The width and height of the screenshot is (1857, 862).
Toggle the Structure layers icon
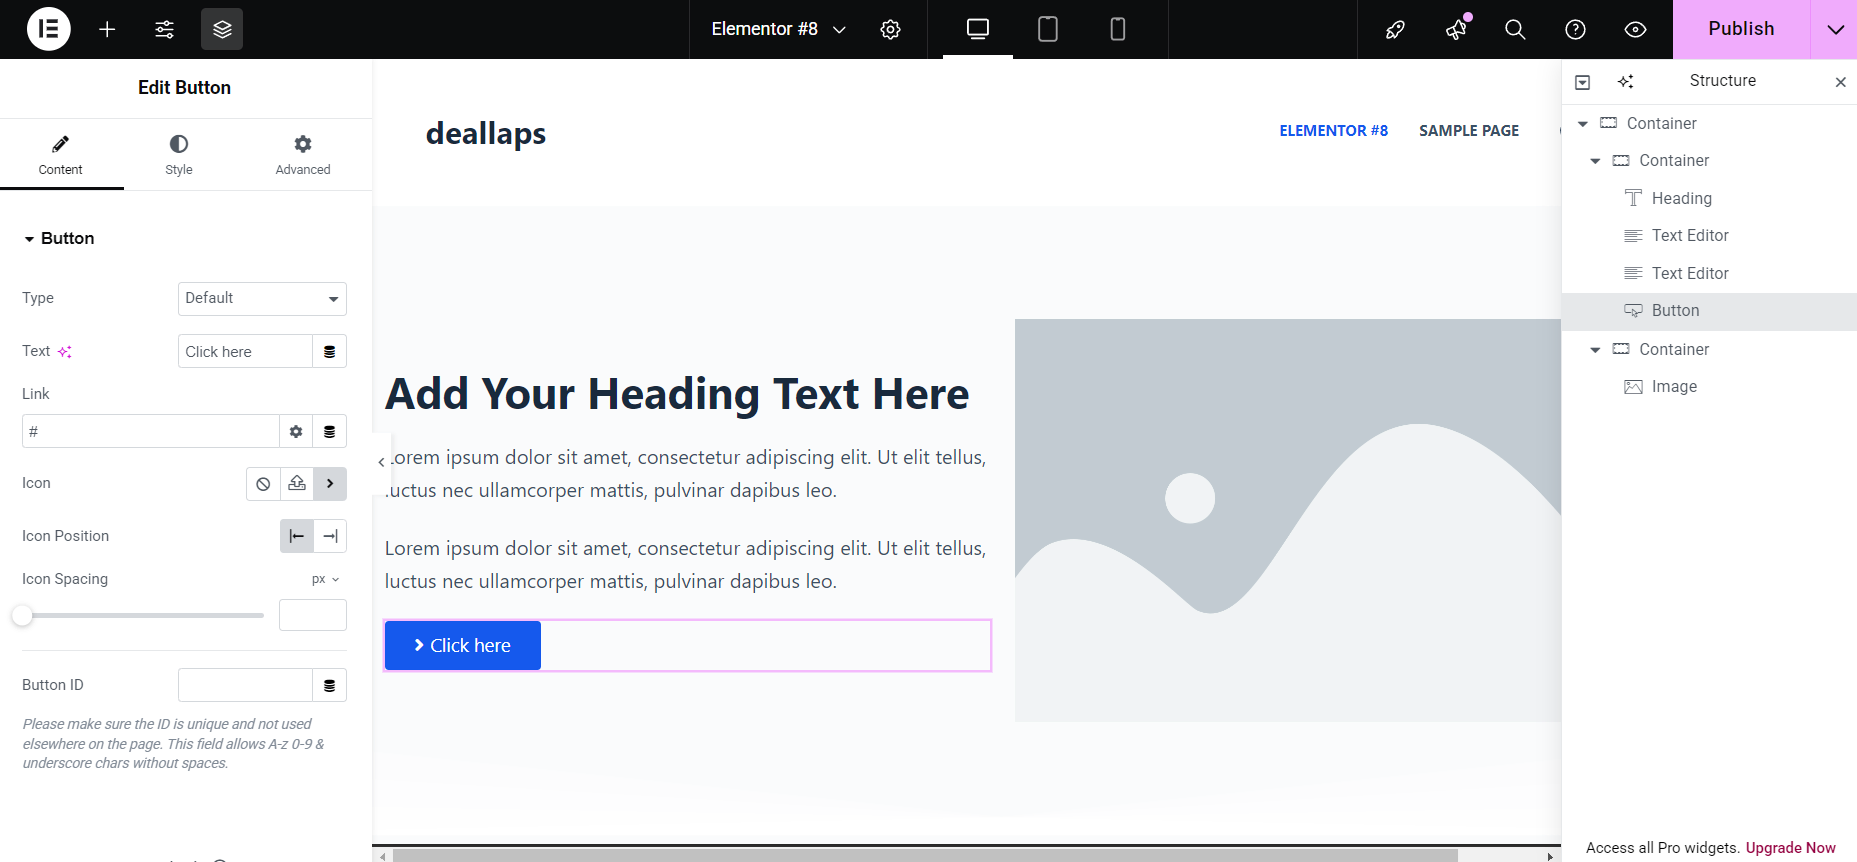222,29
